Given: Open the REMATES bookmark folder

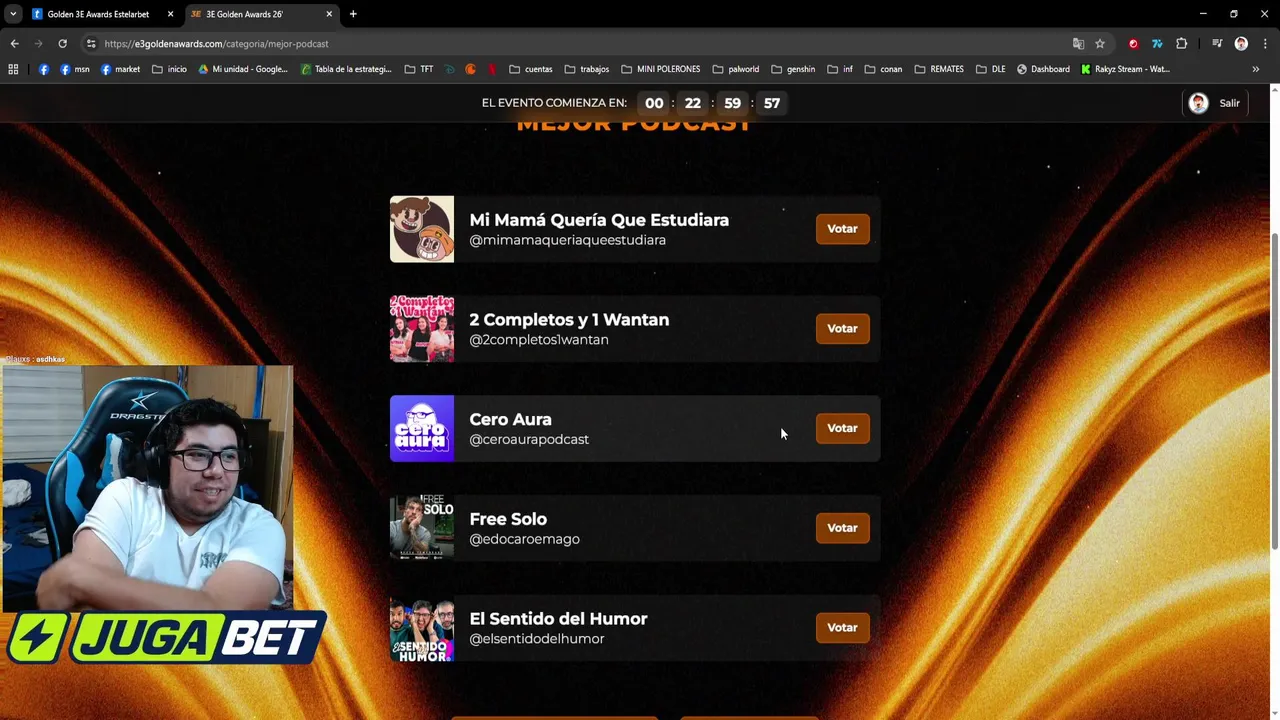Looking at the screenshot, I should tap(939, 69).
